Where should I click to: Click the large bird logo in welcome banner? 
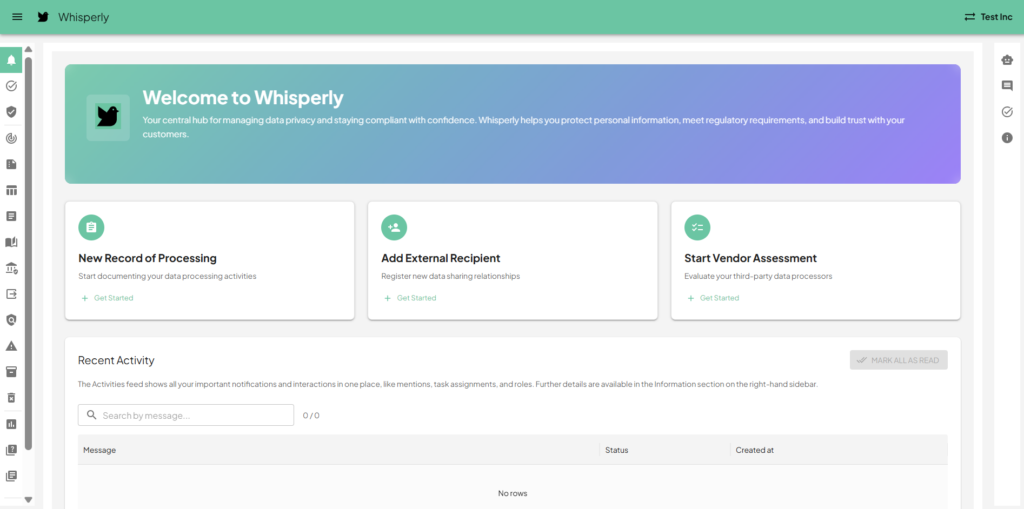108,118
